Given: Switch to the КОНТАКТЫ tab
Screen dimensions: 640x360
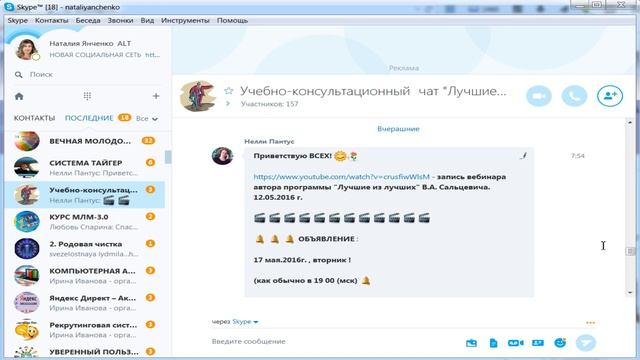Looking at the screenshot, I should [x=34, y=118].
